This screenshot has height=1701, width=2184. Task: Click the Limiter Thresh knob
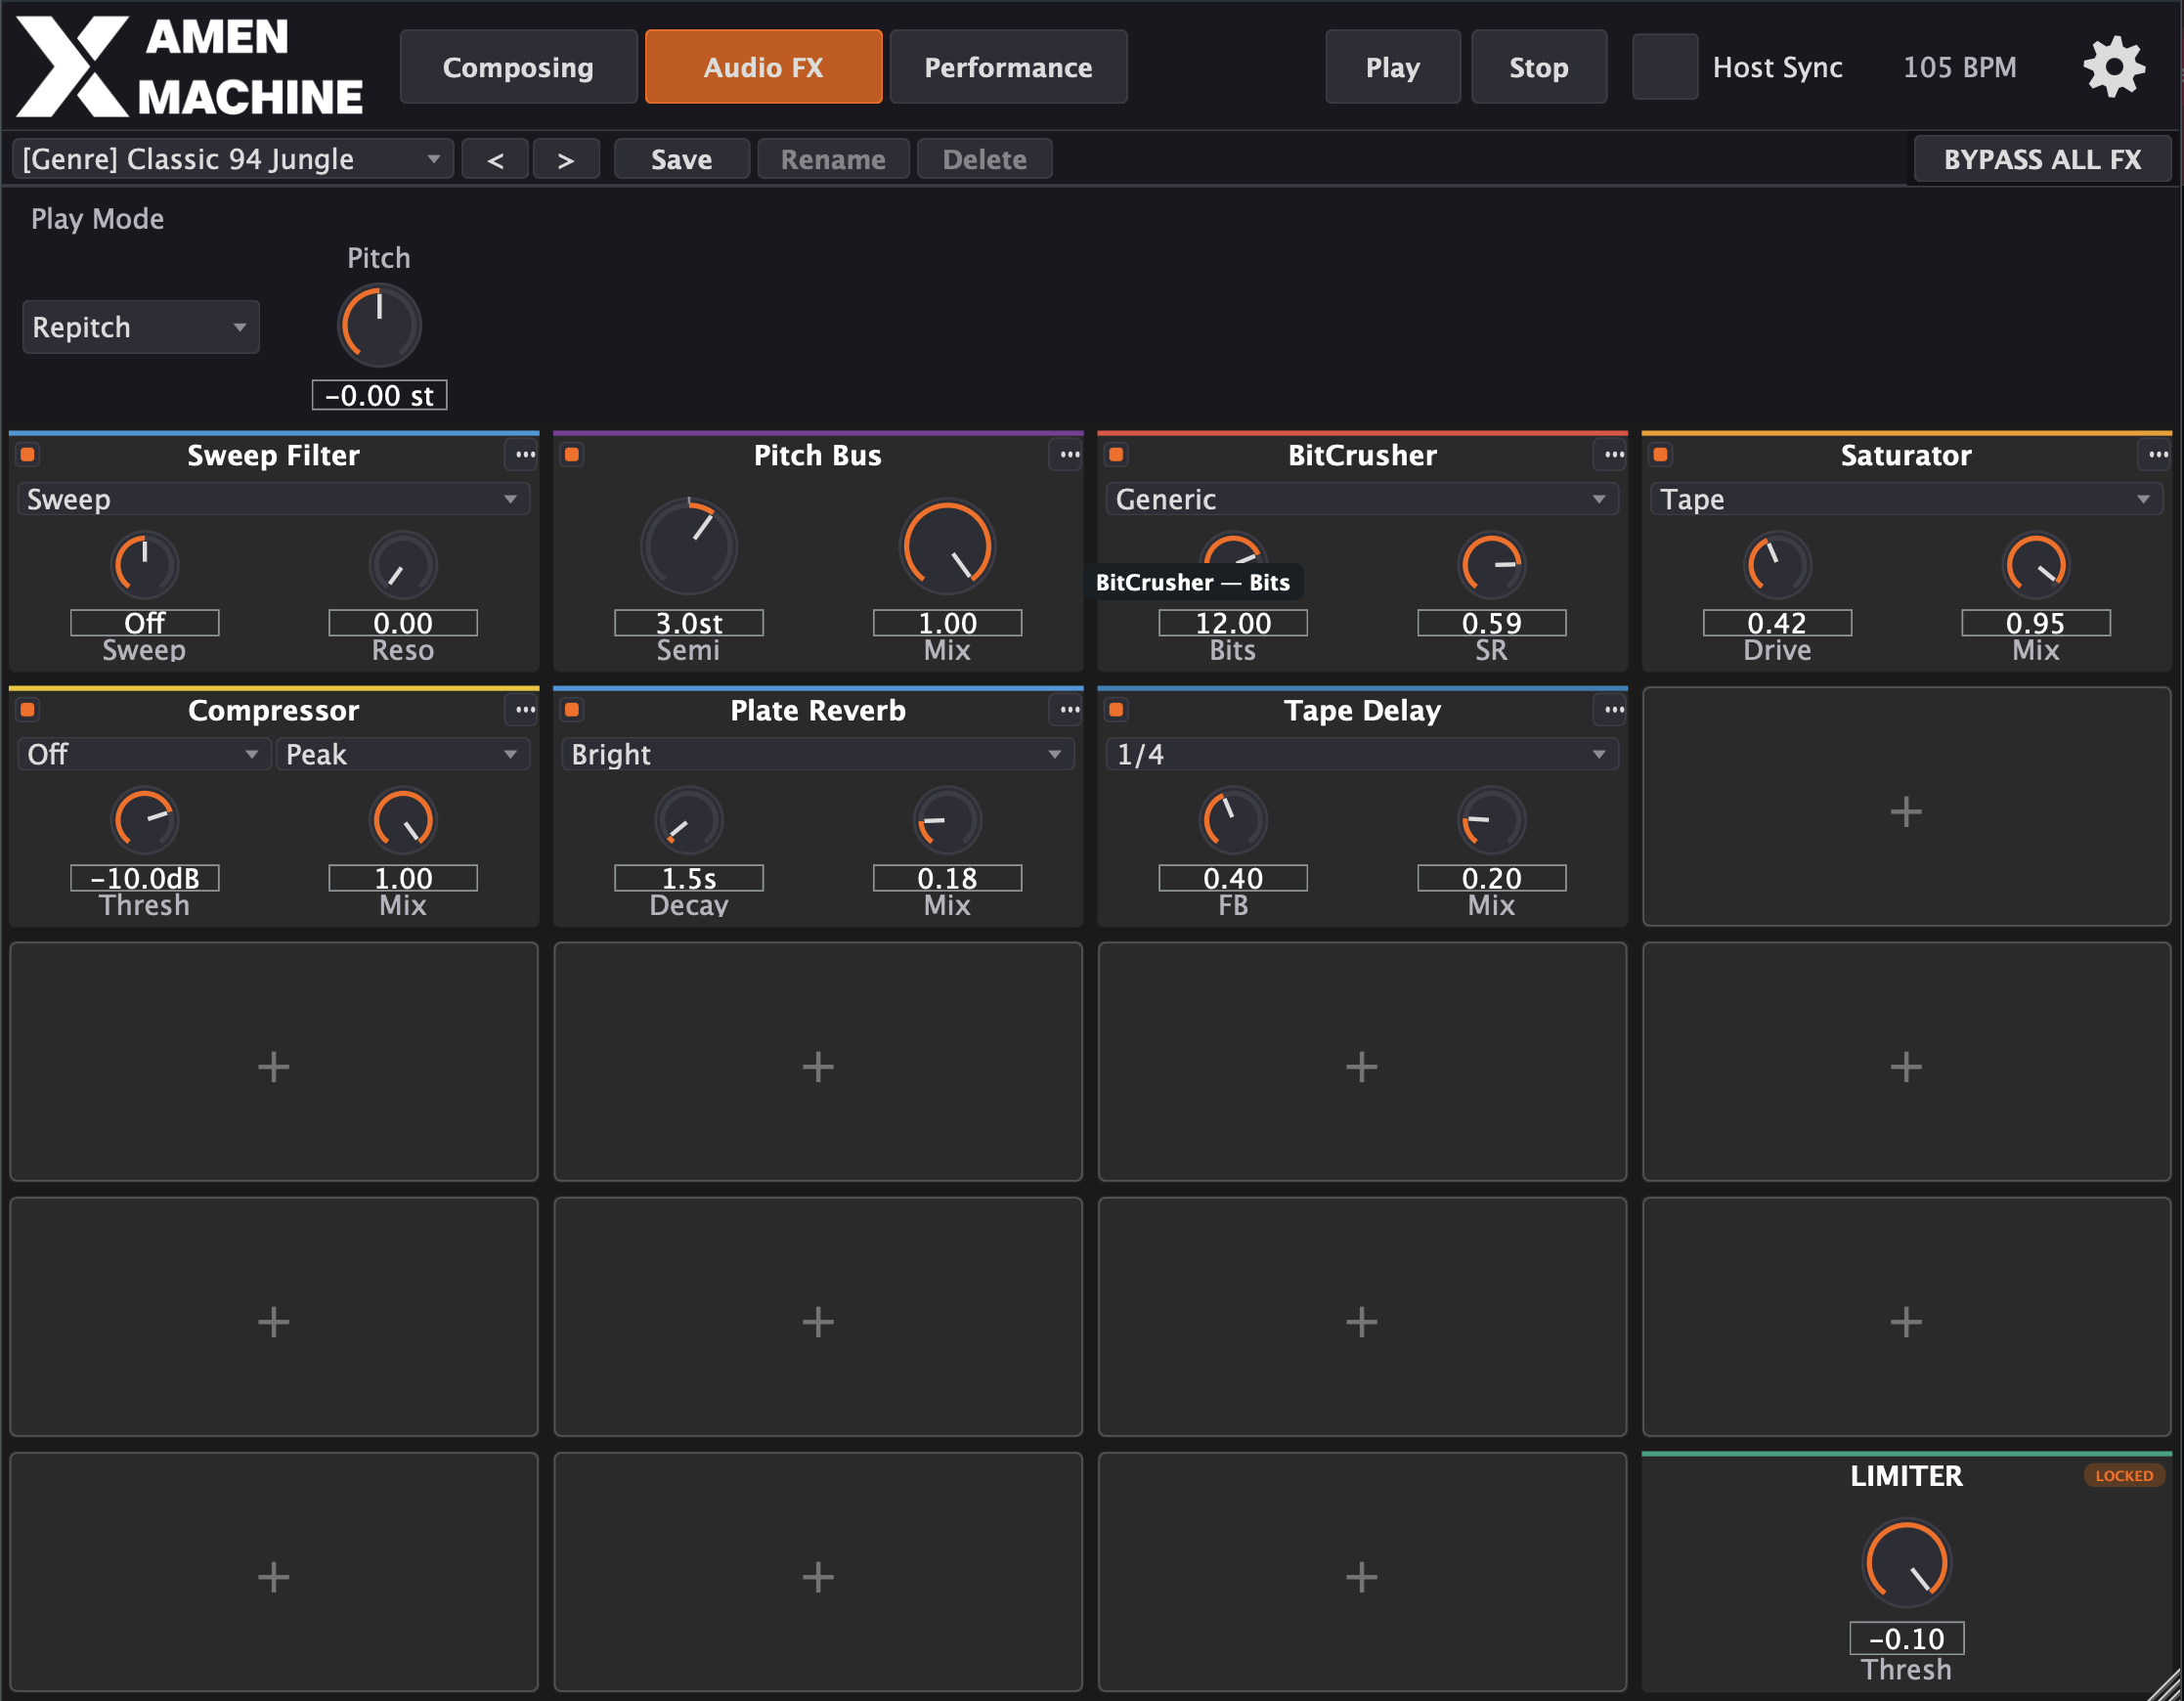click(1906, 1562)
